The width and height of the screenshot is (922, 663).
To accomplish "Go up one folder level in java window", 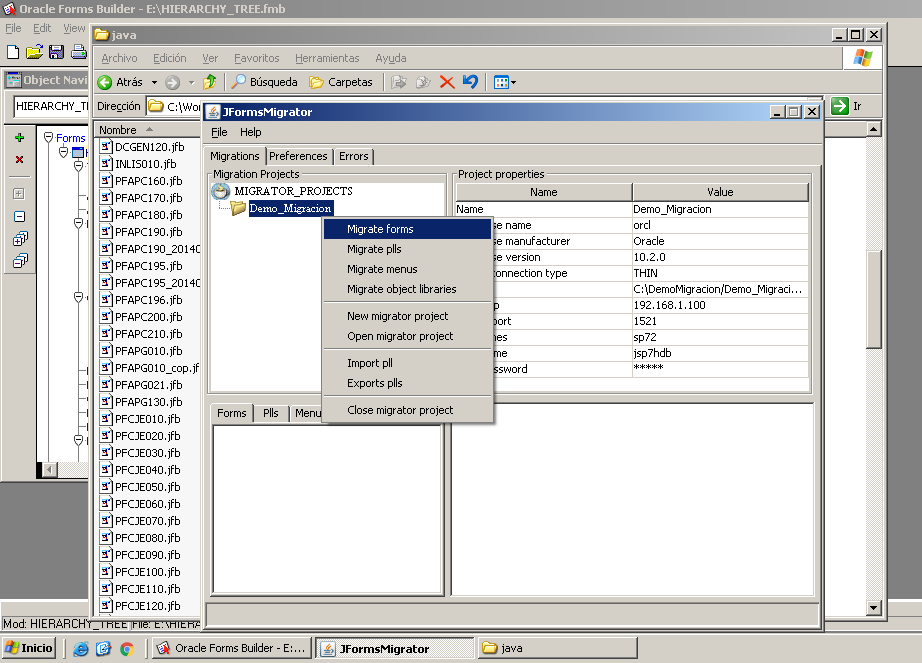I will [x=210, y=82].
